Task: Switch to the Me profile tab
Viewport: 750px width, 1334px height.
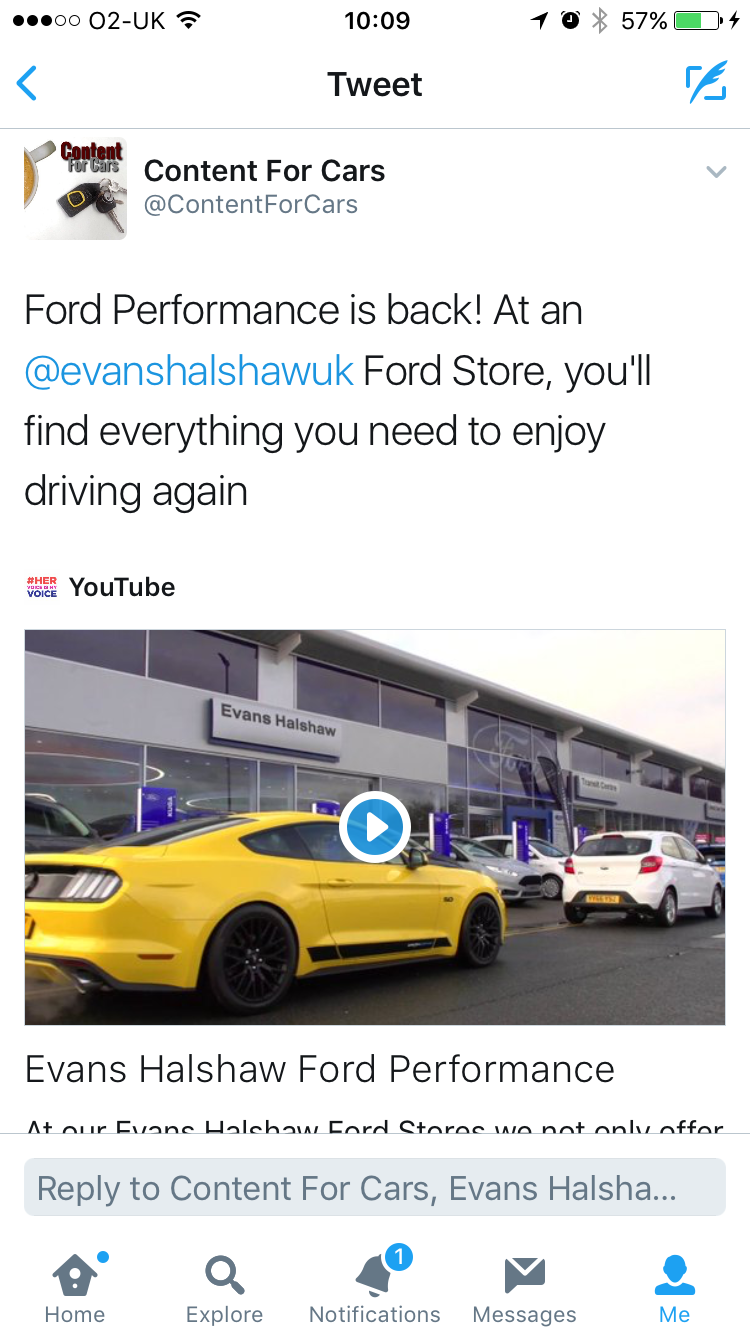Action: pos(674,1288)
